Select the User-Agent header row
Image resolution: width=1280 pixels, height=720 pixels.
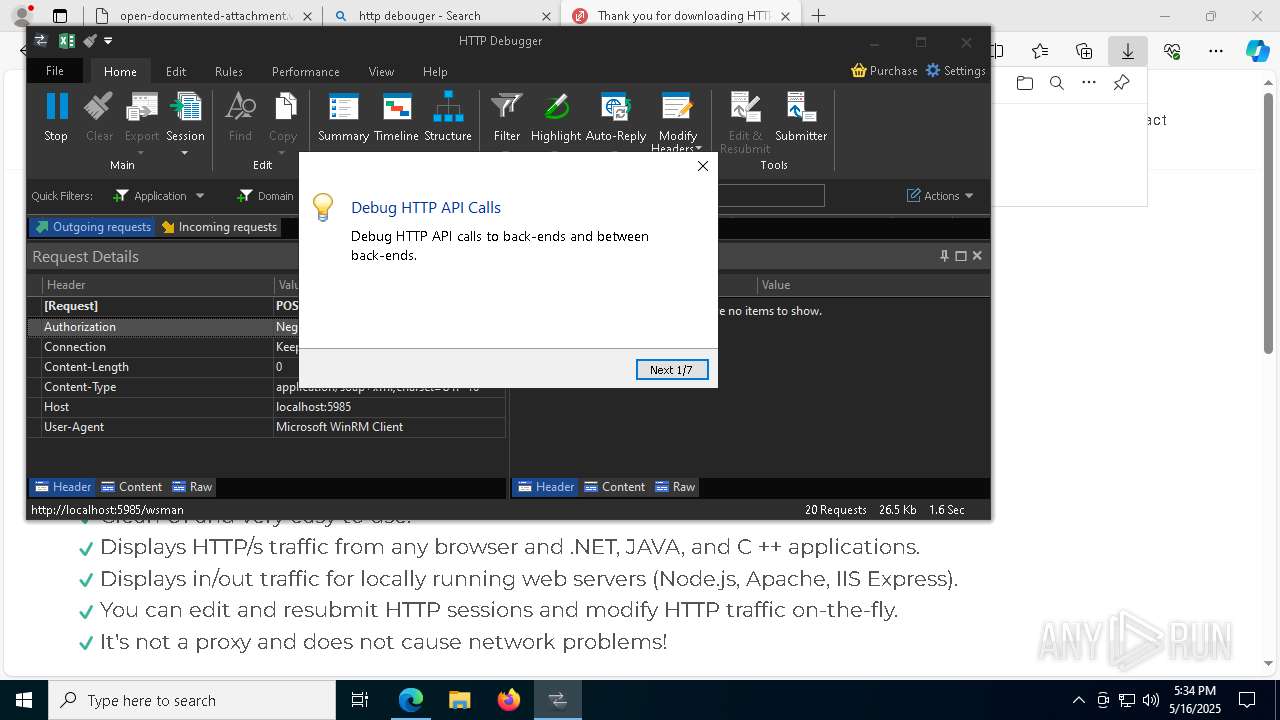tap(266, 427)
